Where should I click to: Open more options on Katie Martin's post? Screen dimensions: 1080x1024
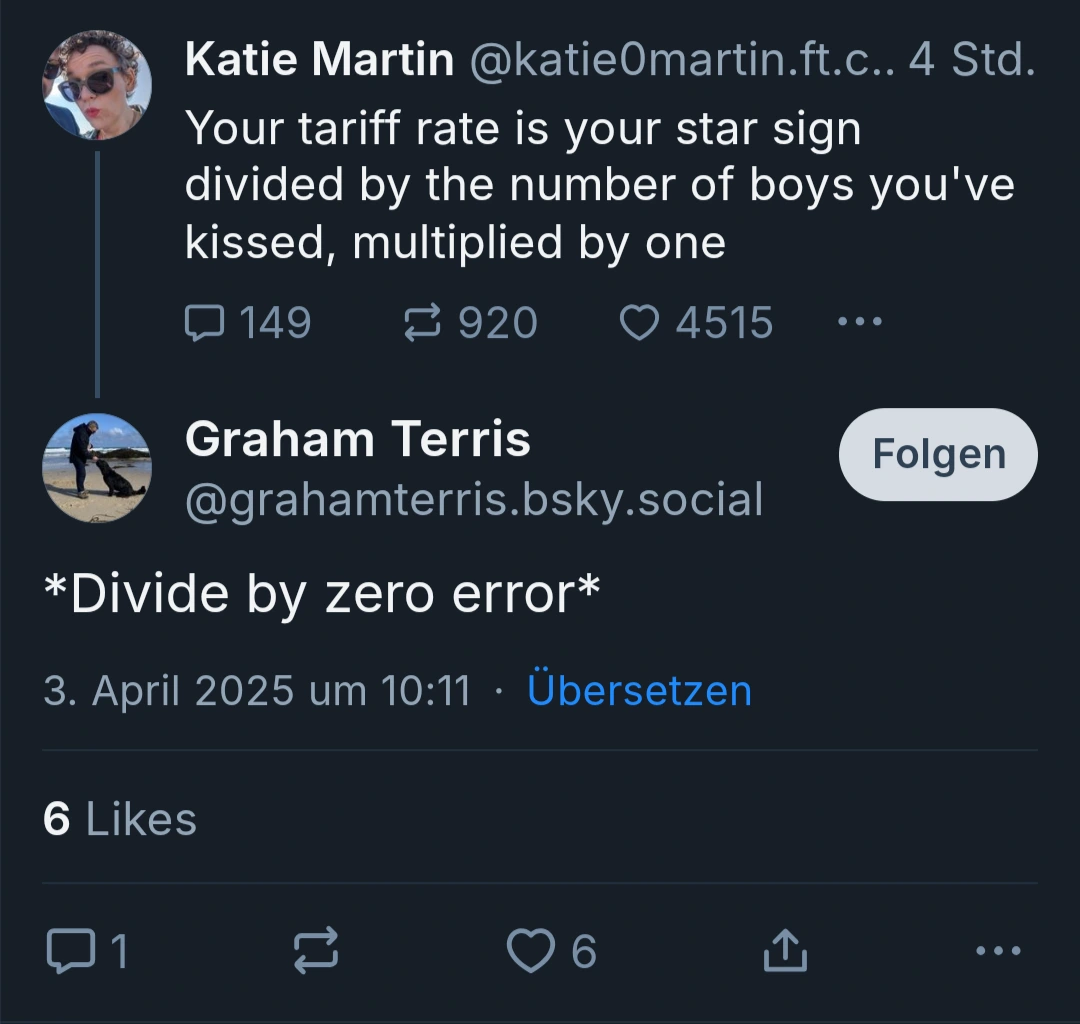coord(858,322)
